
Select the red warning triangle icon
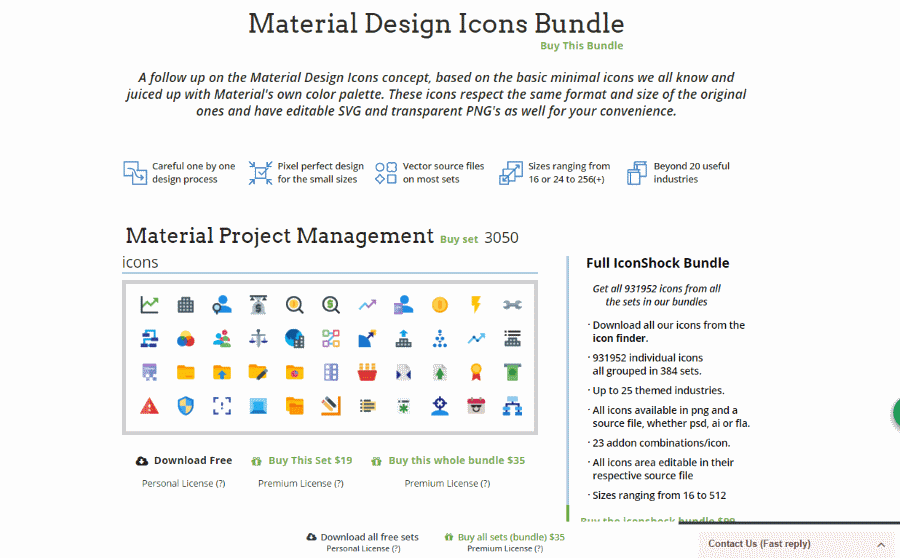(149, 406)
